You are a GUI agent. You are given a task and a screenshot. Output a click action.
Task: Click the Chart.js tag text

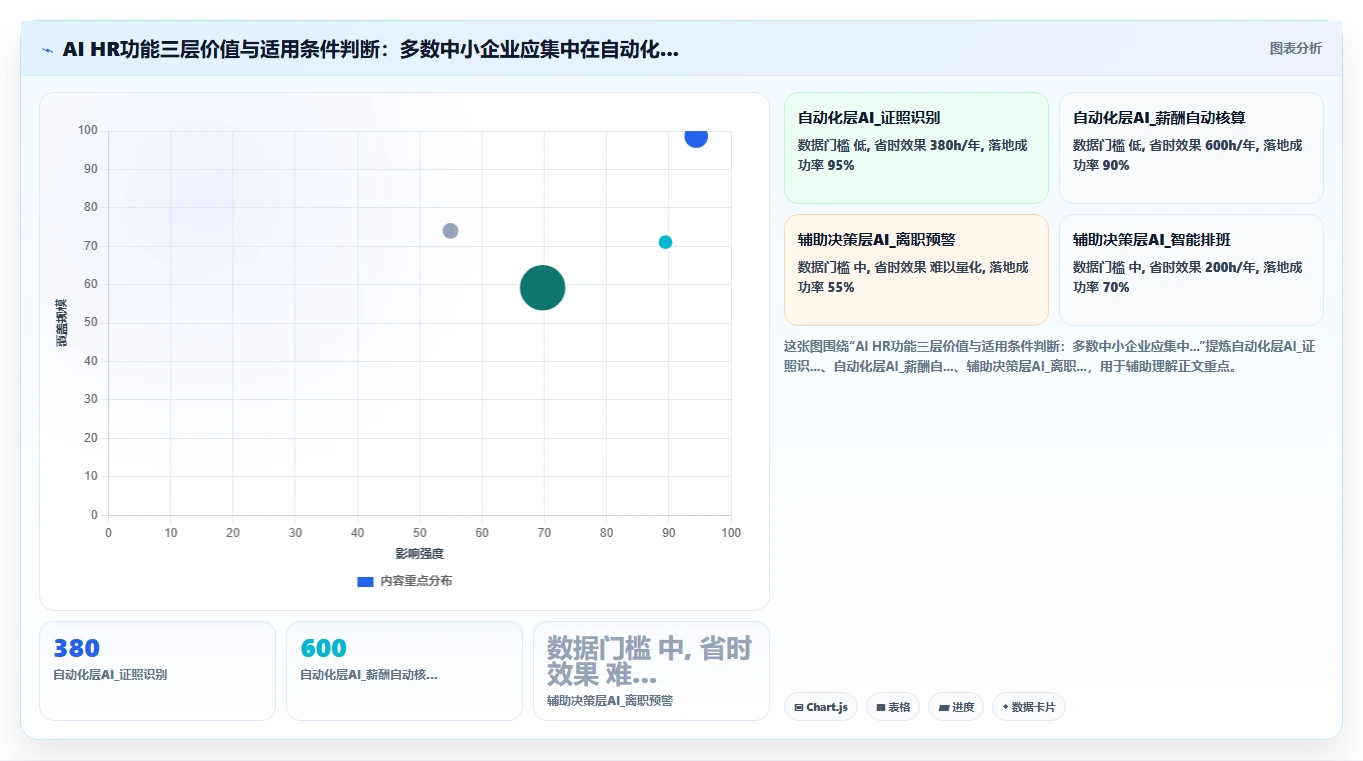(827, 707)
